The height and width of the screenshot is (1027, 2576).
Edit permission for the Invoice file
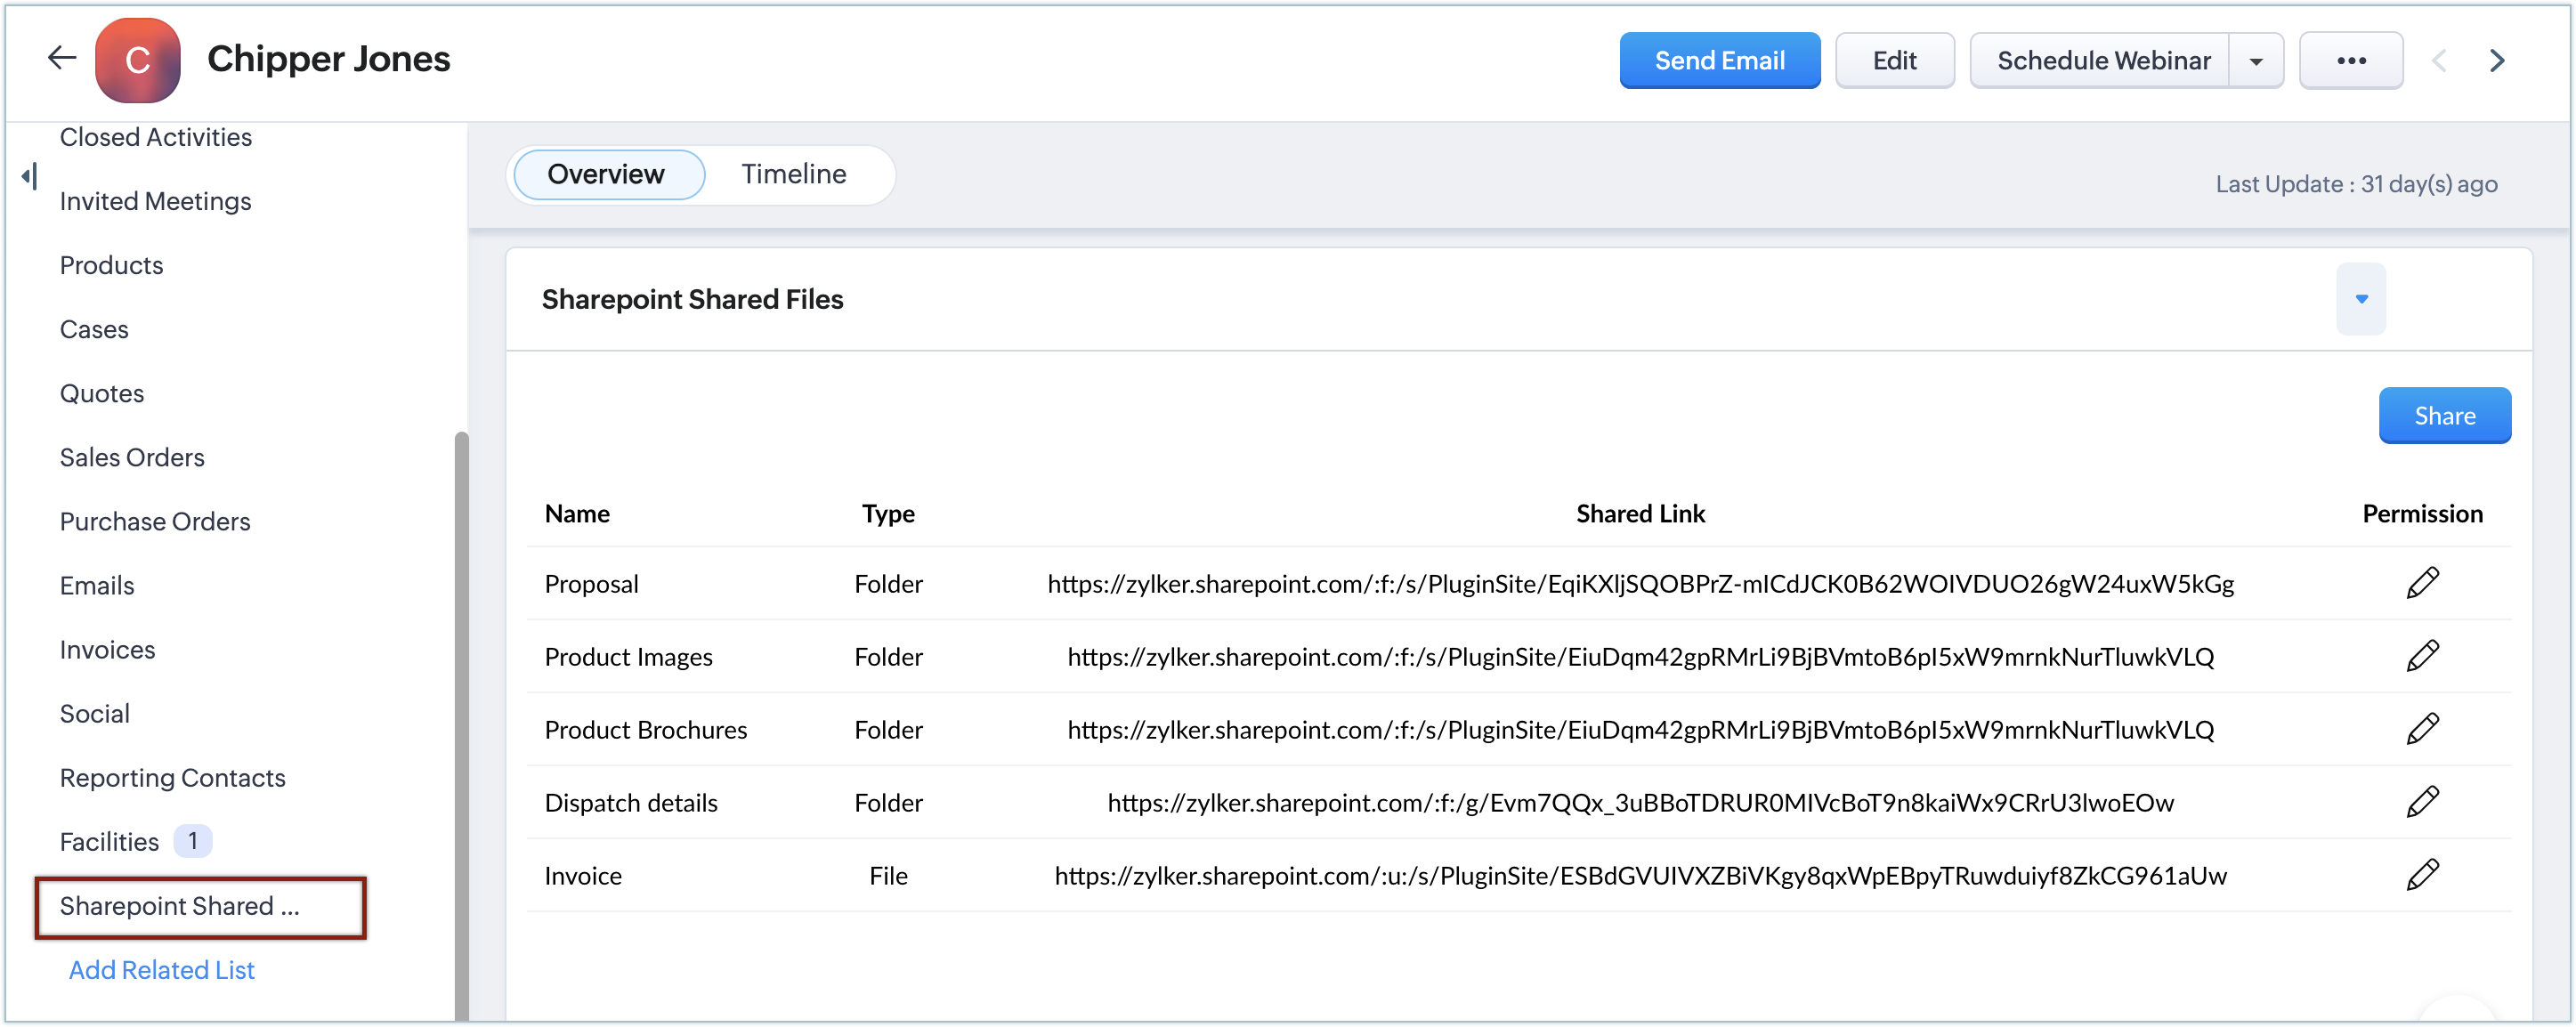click(2421, 875)
